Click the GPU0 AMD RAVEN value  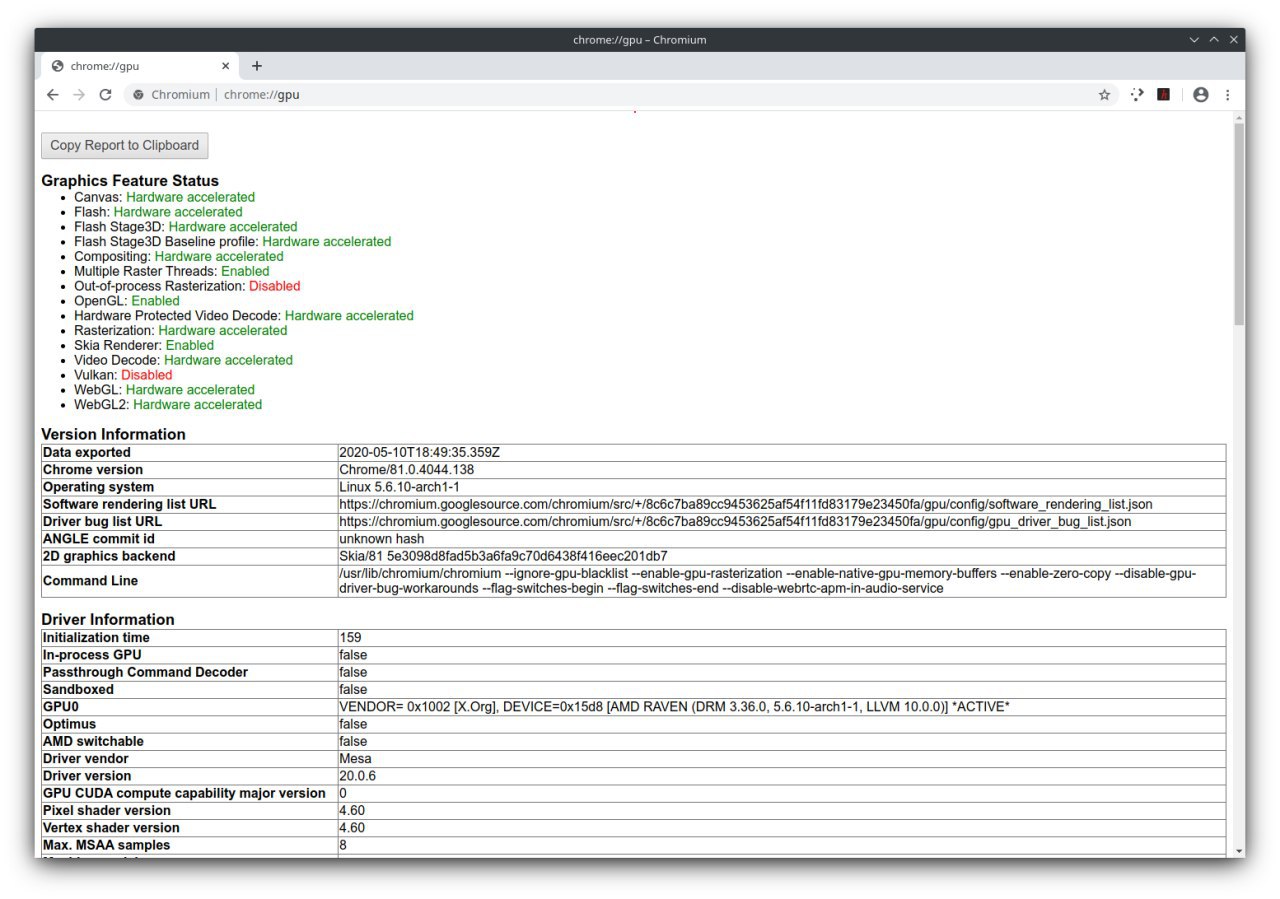click(x=674, y=707)
